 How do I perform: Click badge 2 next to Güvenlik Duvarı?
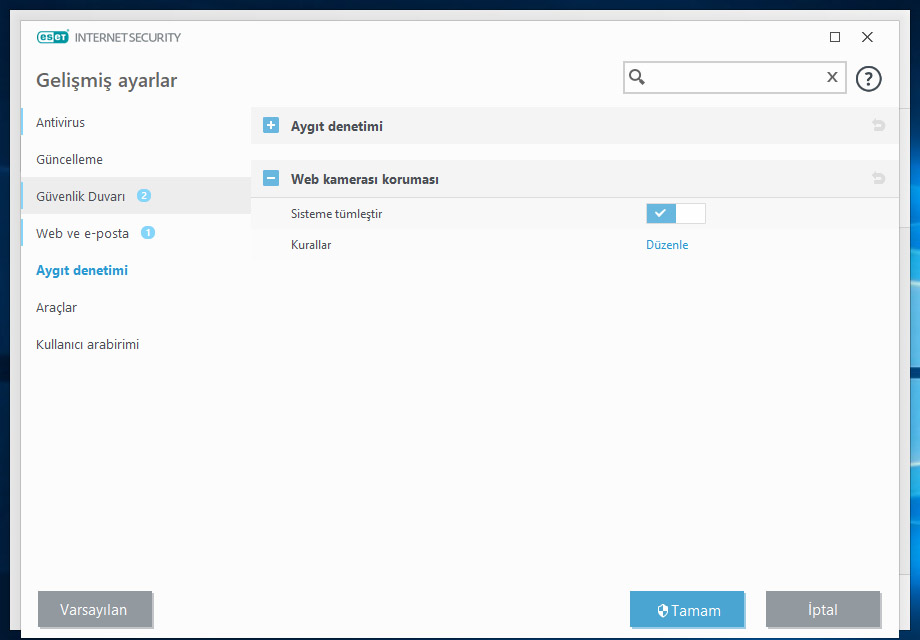(x=144, y=195)
